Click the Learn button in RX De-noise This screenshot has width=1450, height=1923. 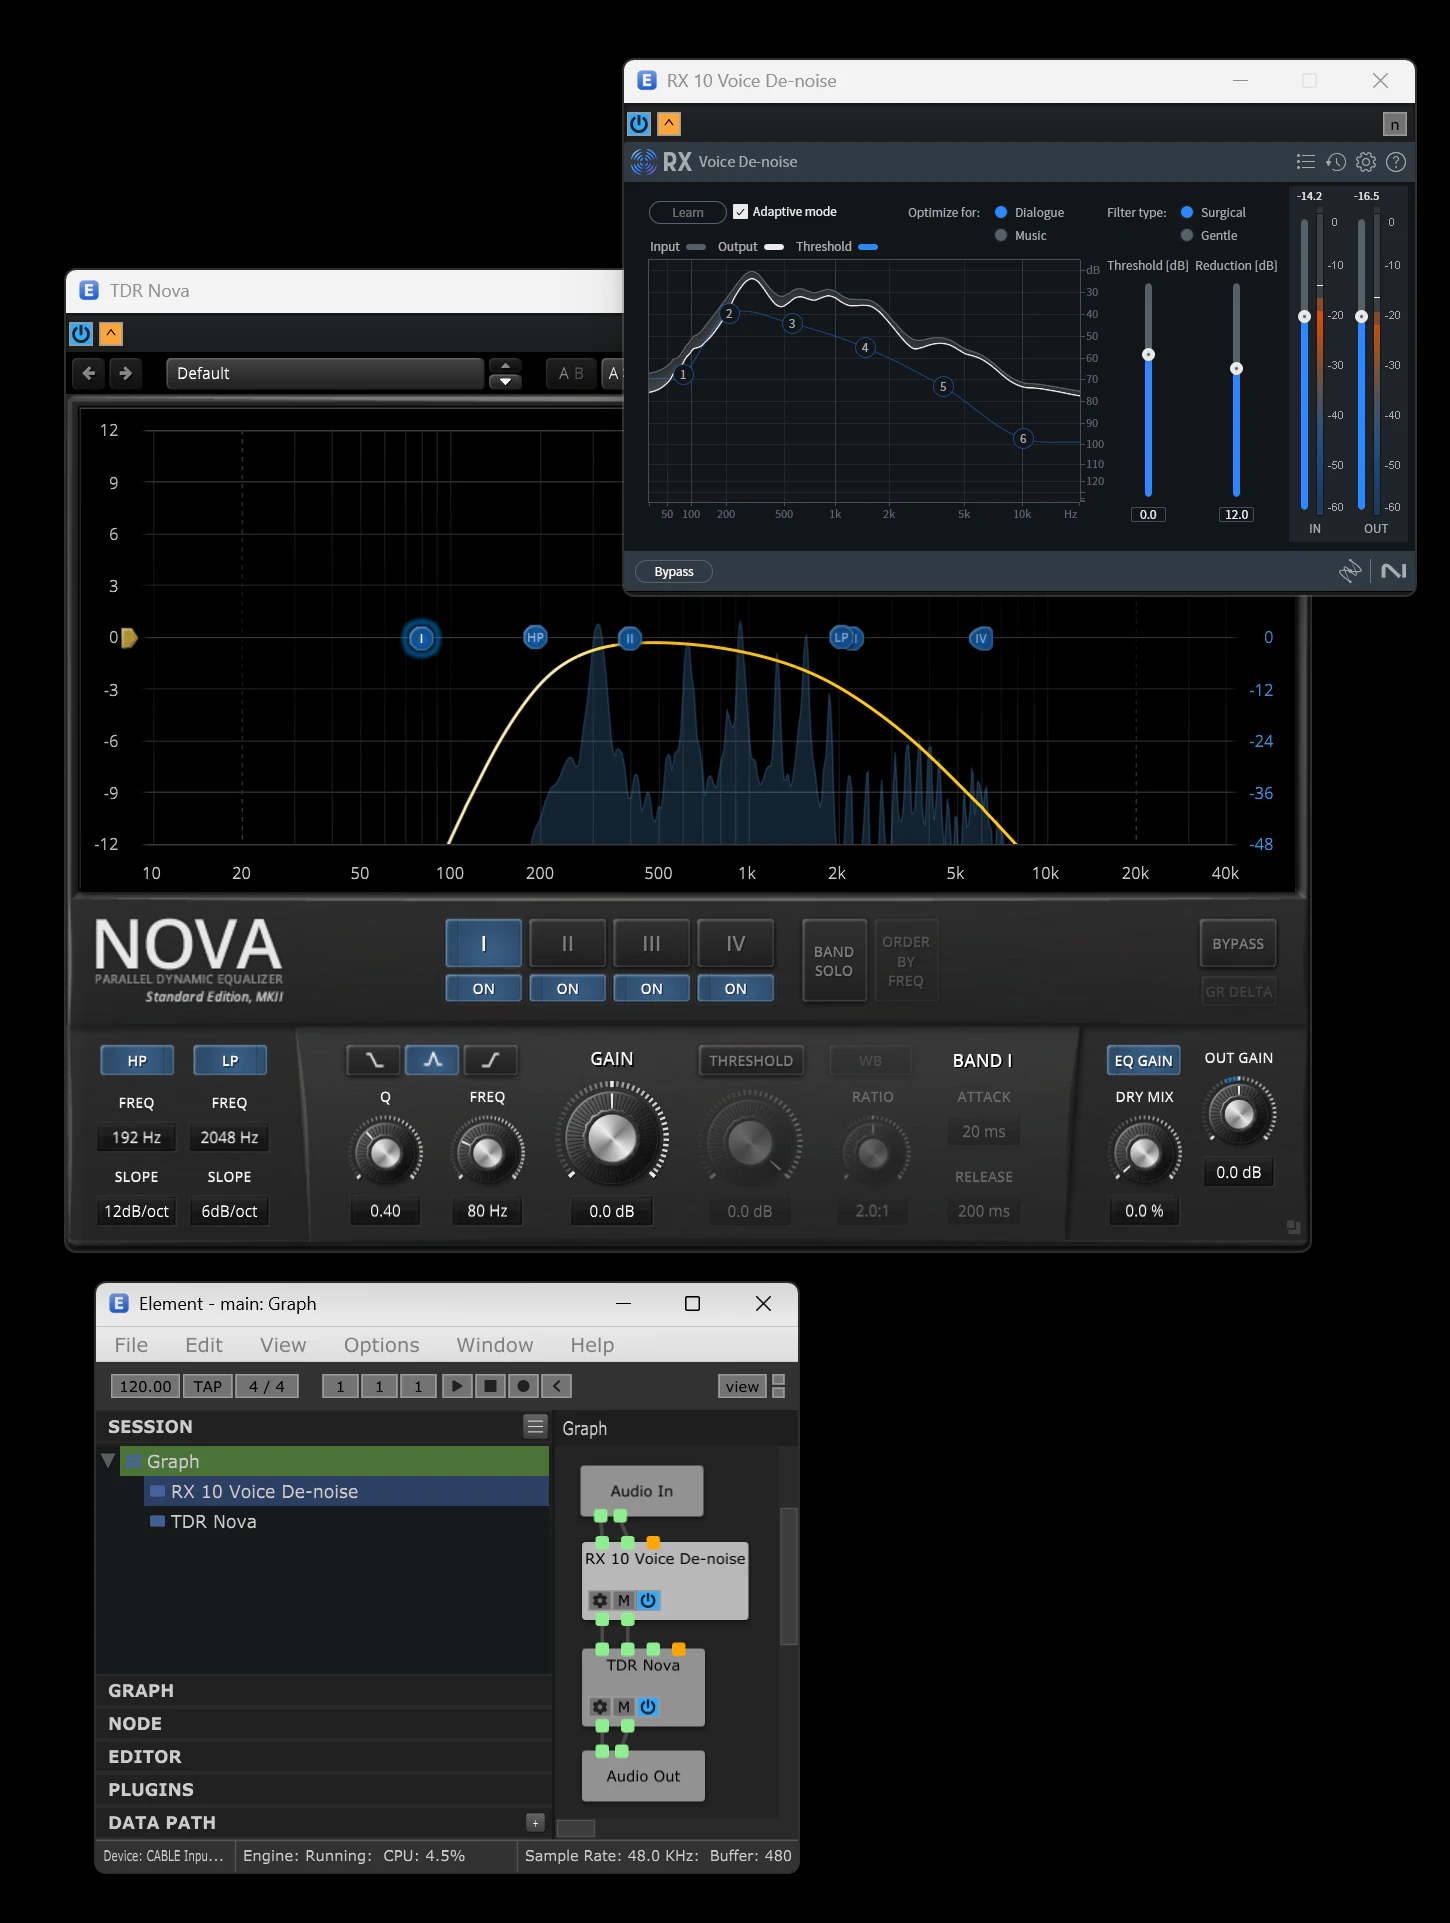tap(688, 212)
